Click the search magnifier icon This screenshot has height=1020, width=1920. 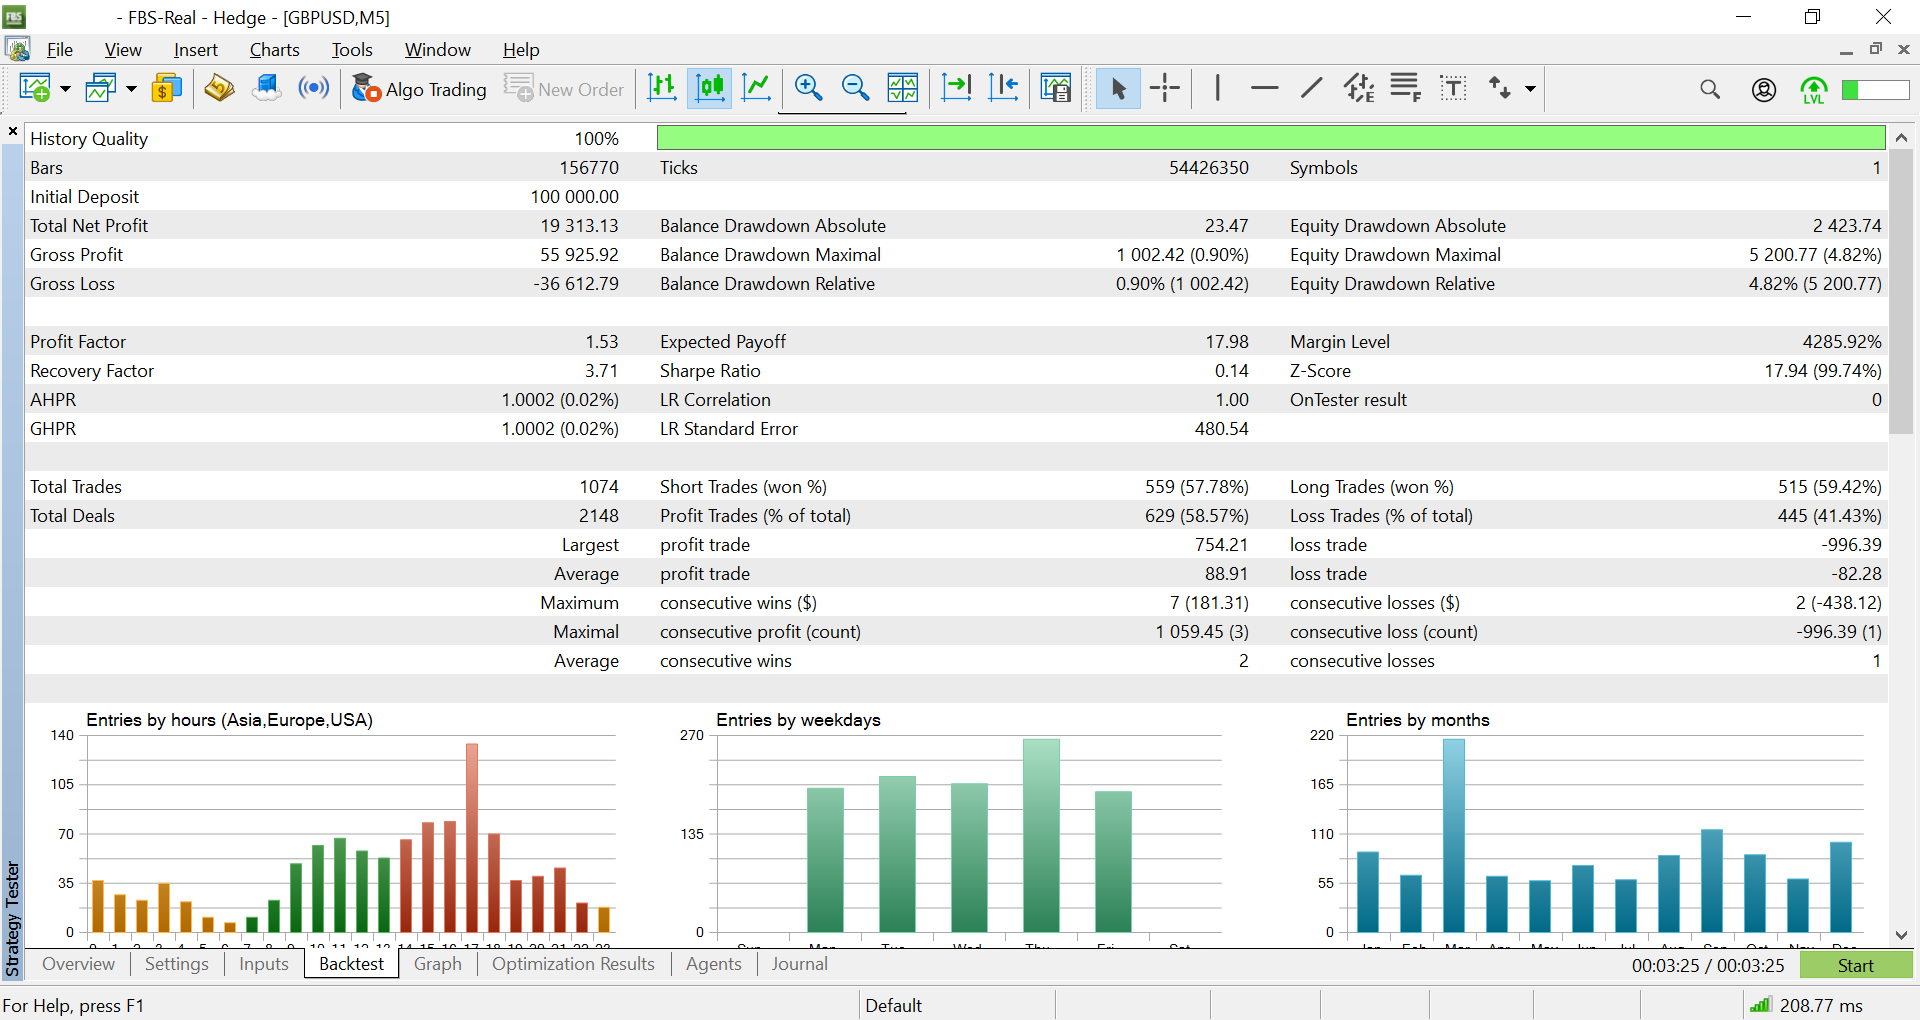coord(1710,89)
